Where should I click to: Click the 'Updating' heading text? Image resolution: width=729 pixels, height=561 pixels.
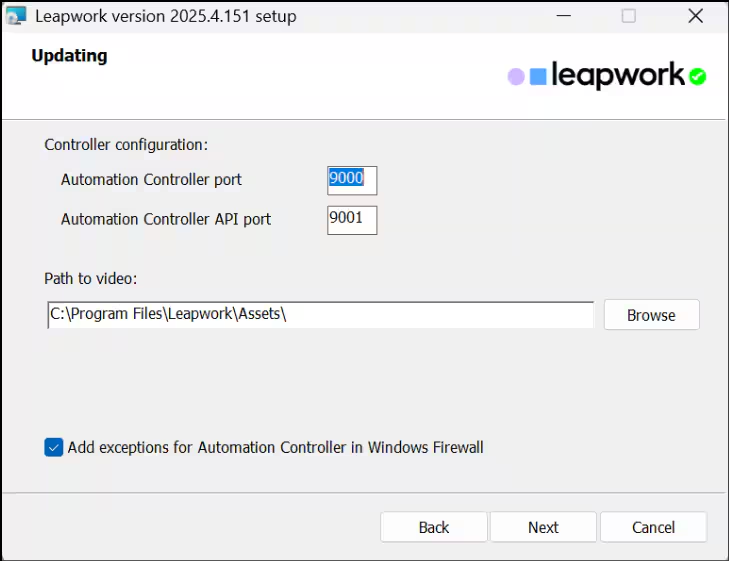pyautogui.click(x=69, y=56)
